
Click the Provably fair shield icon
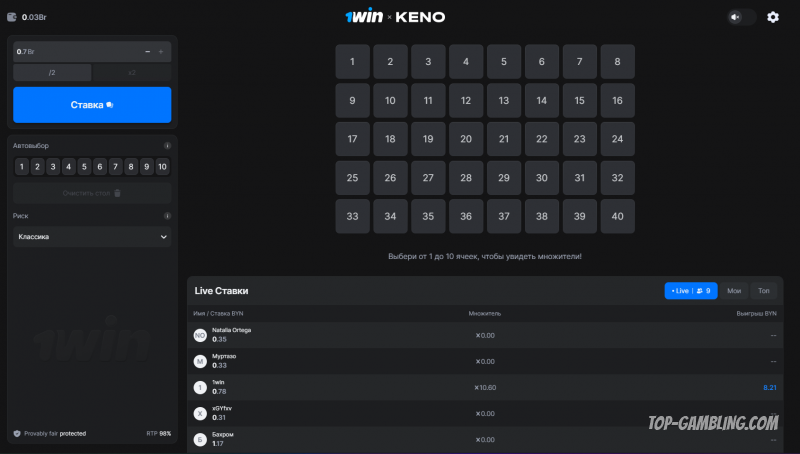(x=17, y=434)
